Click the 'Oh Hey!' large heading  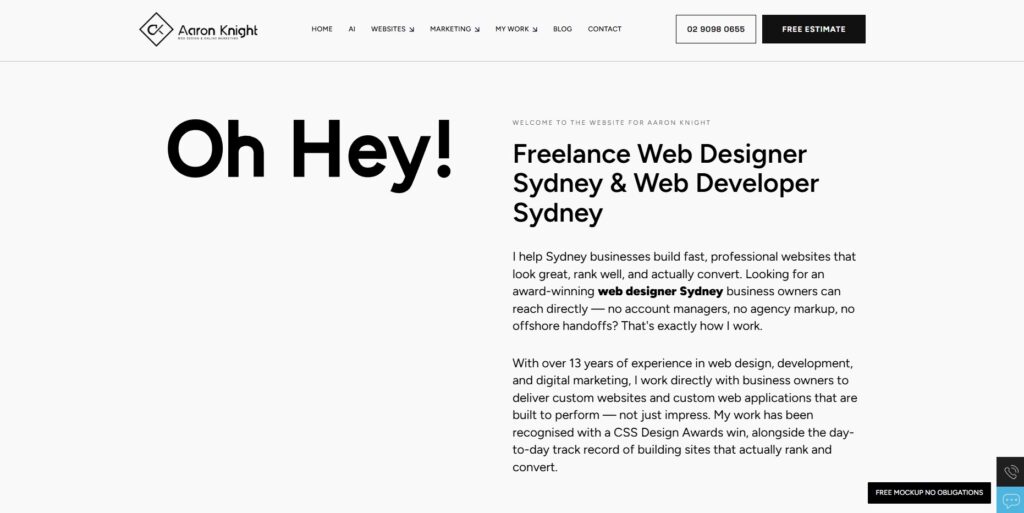(x=310, y=154)
